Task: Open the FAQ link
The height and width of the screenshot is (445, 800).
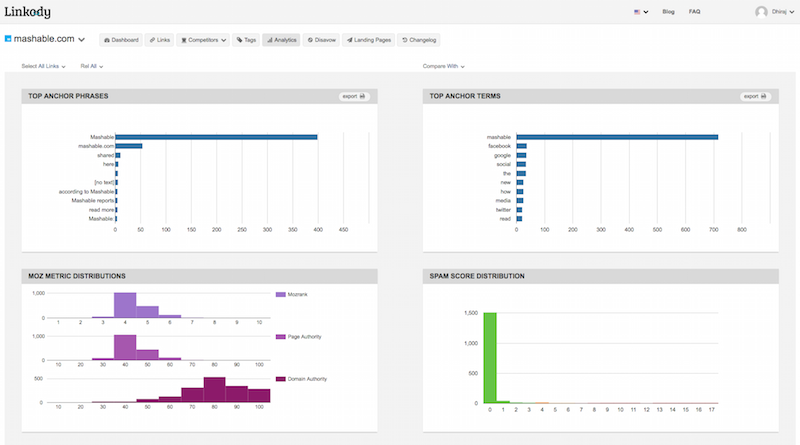Action: coord(694,11)
